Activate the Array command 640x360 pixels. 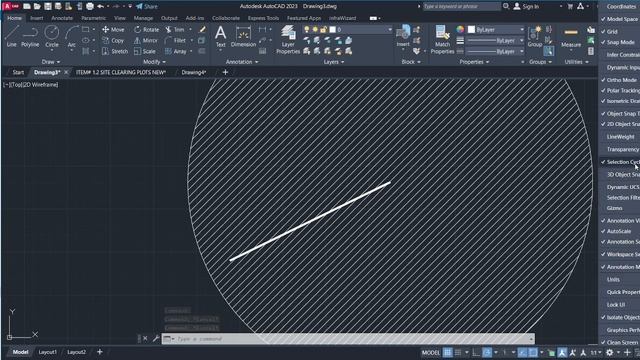click(x=176, y=51)
